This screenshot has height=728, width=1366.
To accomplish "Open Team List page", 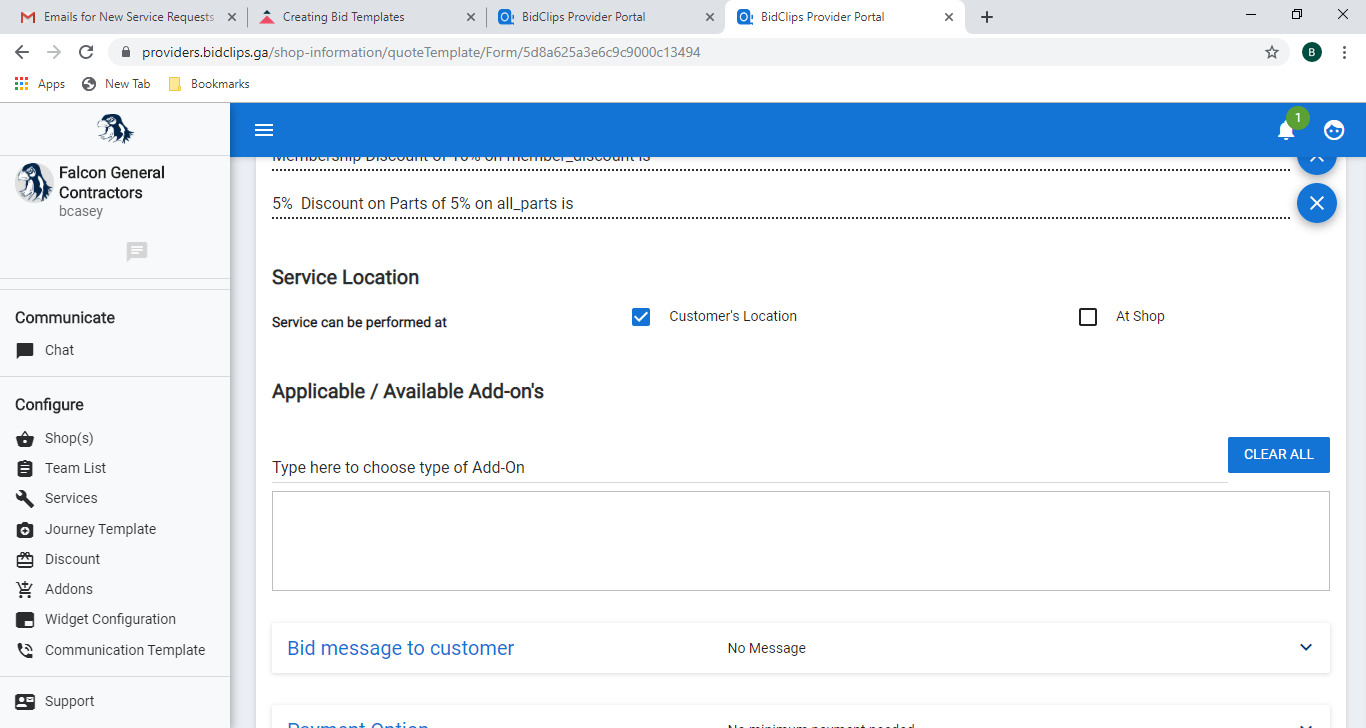I will 75,469.
